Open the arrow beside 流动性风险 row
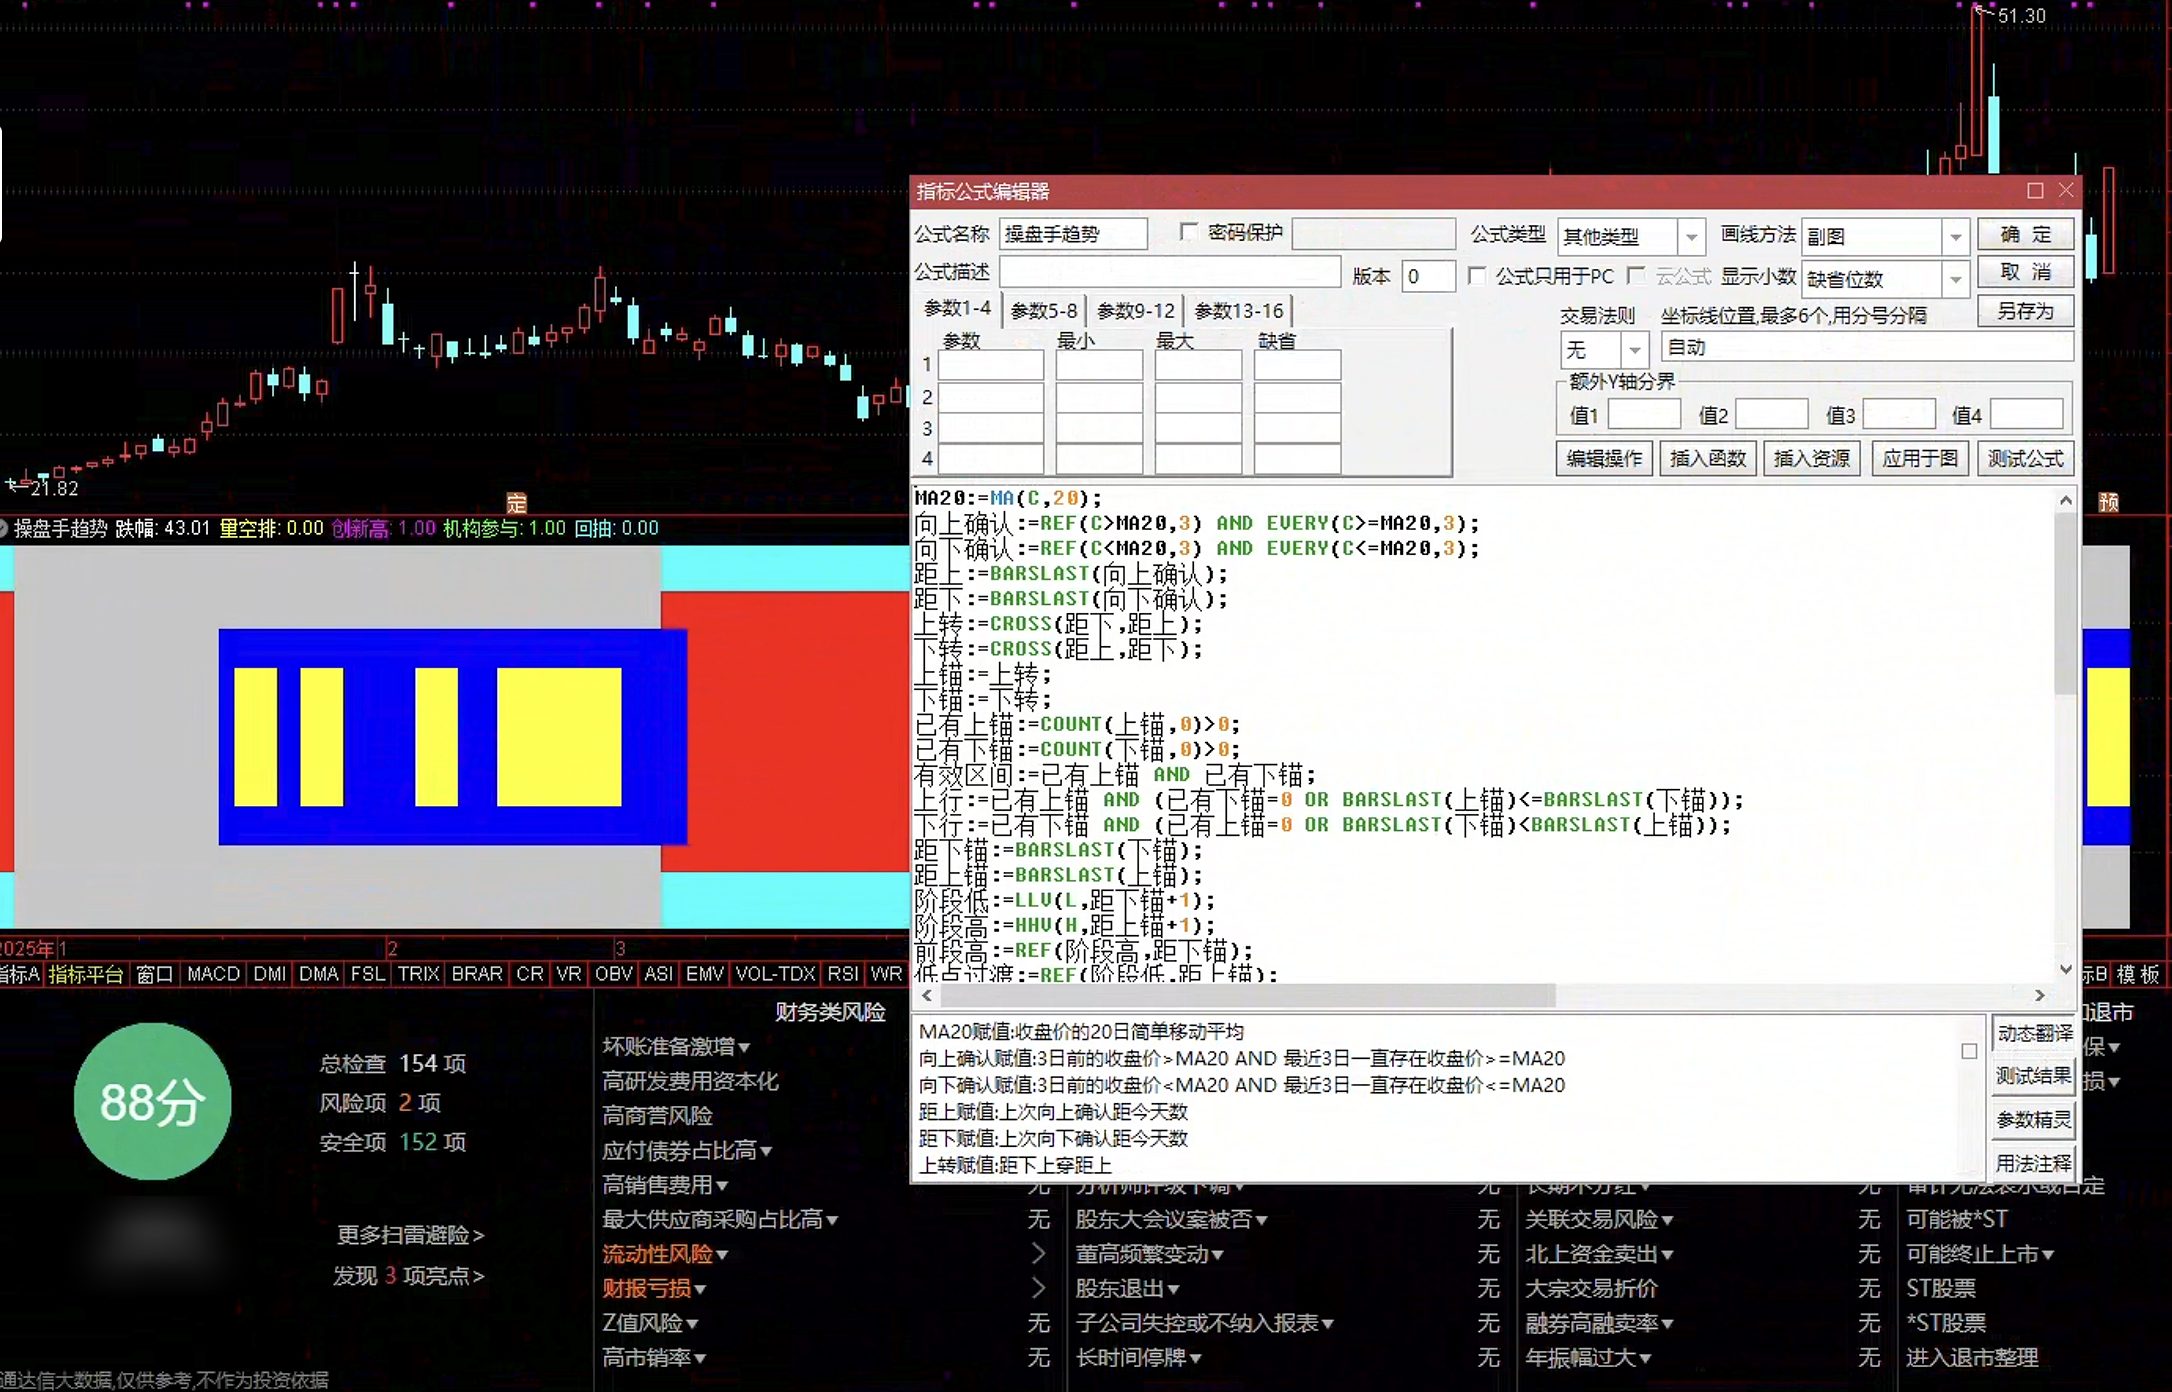Screen dimensions: 2172x1392 coord(1038,1254)
